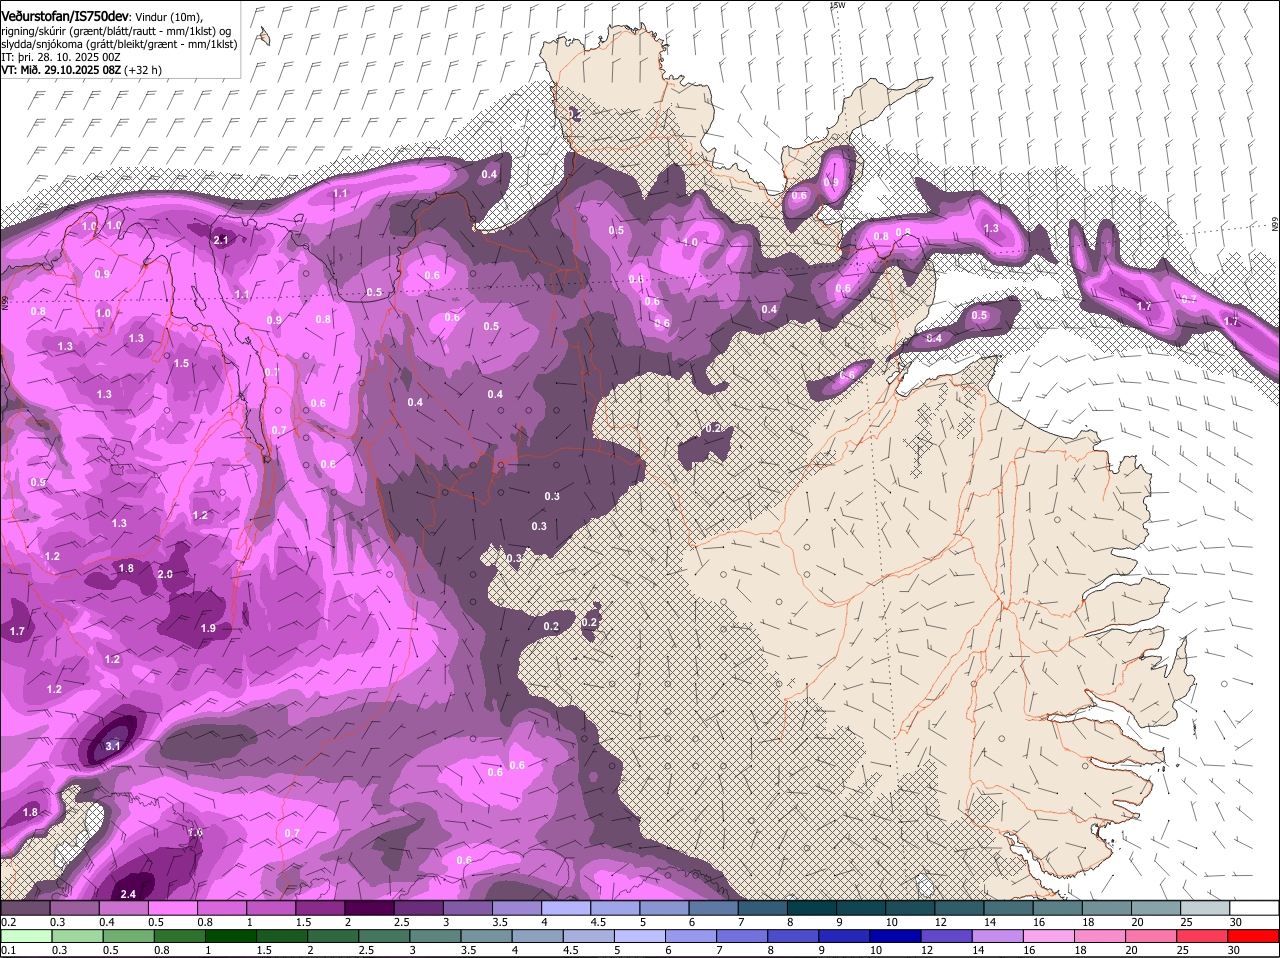Click the 1.6 value label on the map
The image size is (1280, 958).
pos(195,832)
